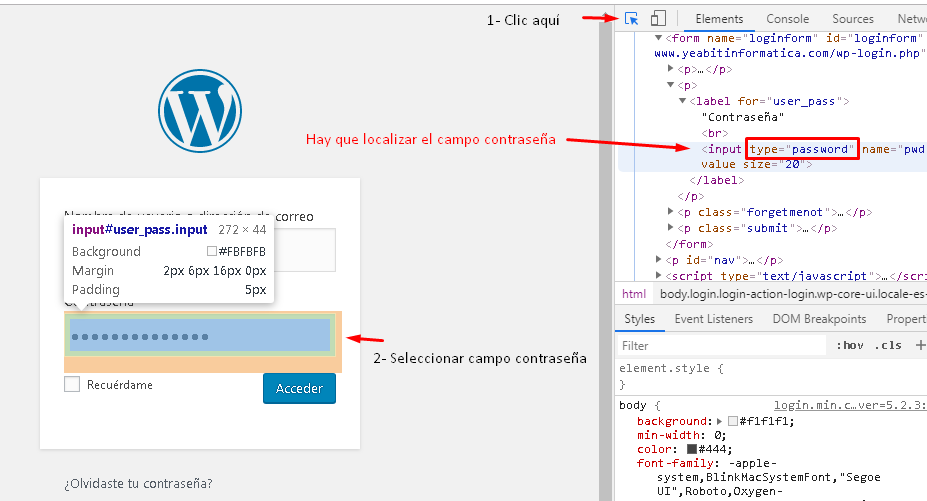Open the login.min.css source link
Screen dimensions: 927x501
(x=850, y=405)
